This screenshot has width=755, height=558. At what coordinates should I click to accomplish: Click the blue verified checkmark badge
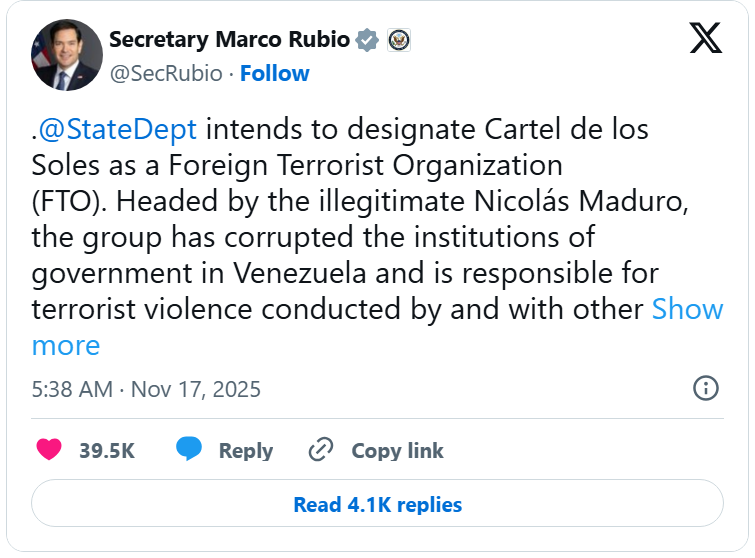368,40
